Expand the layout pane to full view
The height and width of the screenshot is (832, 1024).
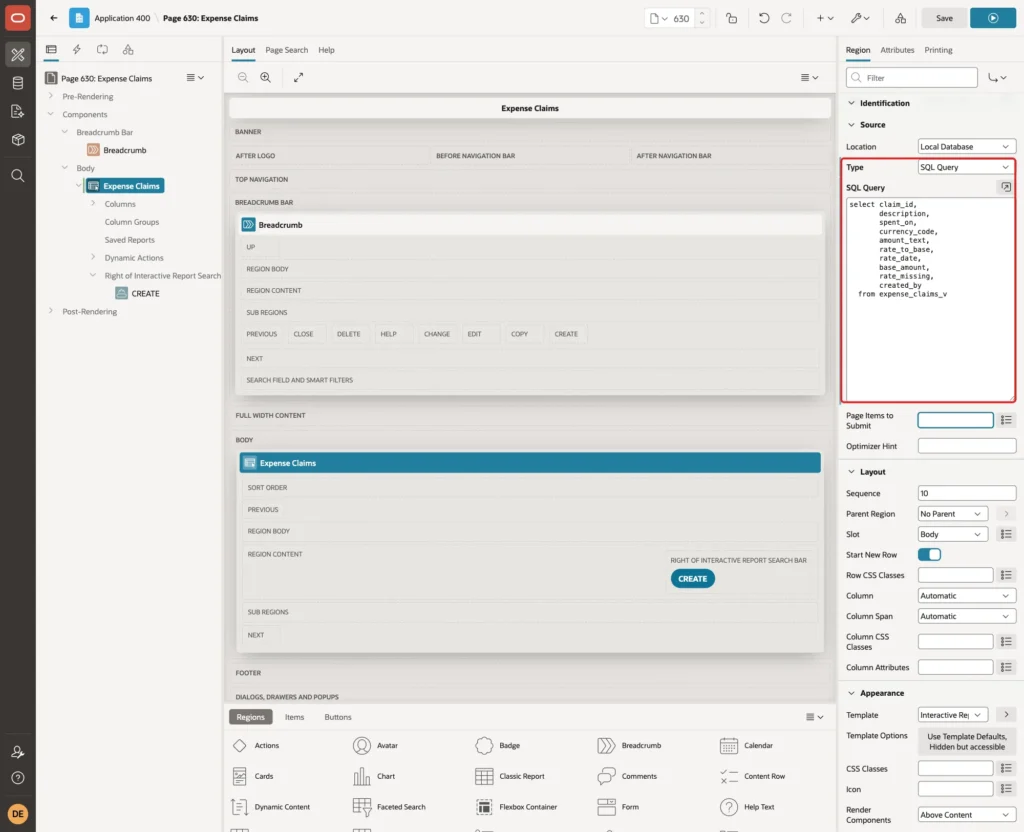pos(298,77)
